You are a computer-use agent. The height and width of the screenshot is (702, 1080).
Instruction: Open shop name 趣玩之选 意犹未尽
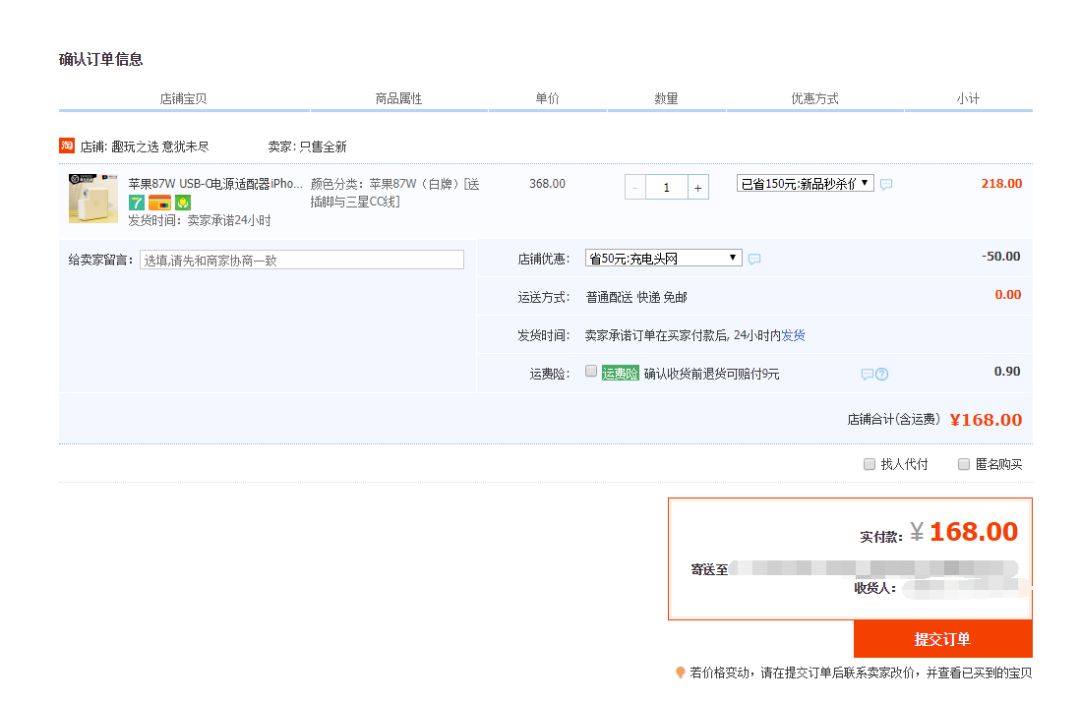tap(160, 146)
